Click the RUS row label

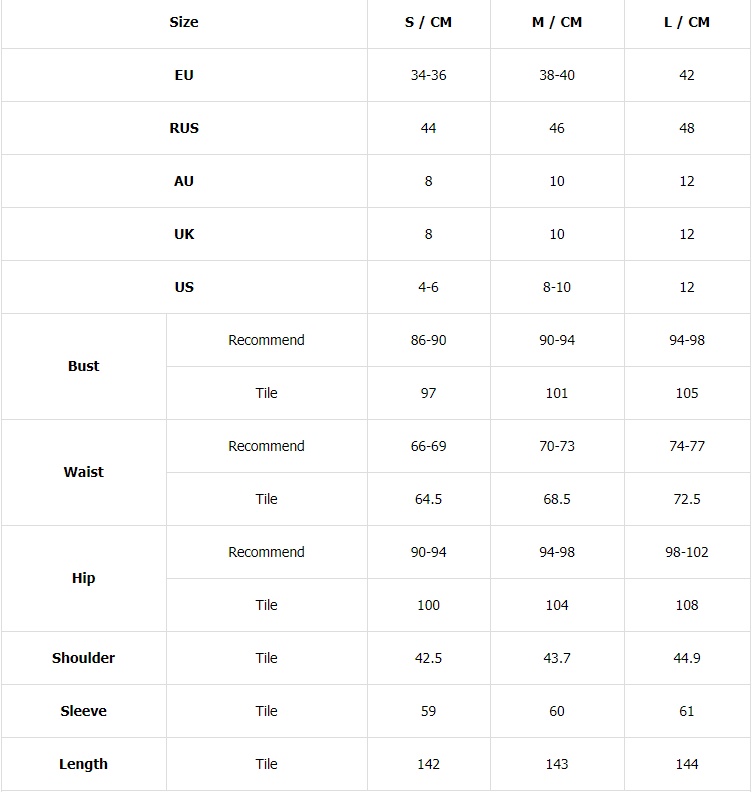tap(184, 128)
